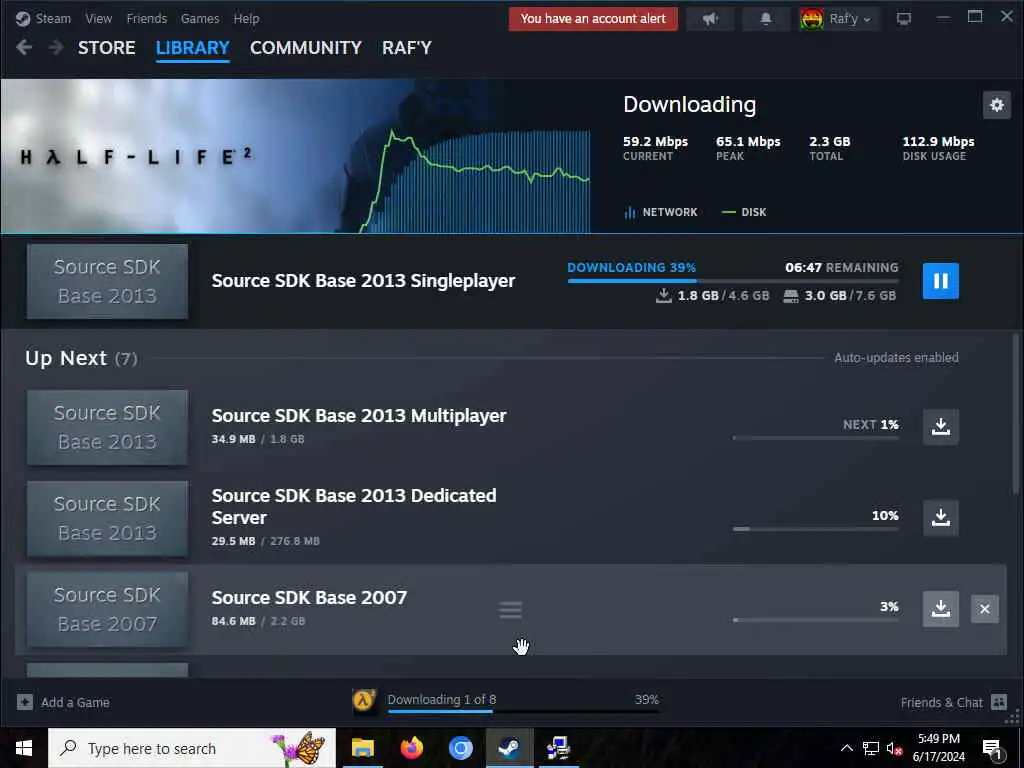Click the download icon for Source SDK Base 2007
Image resolution: width=1024 pixels, height=768 pixels.
(940, 609)
